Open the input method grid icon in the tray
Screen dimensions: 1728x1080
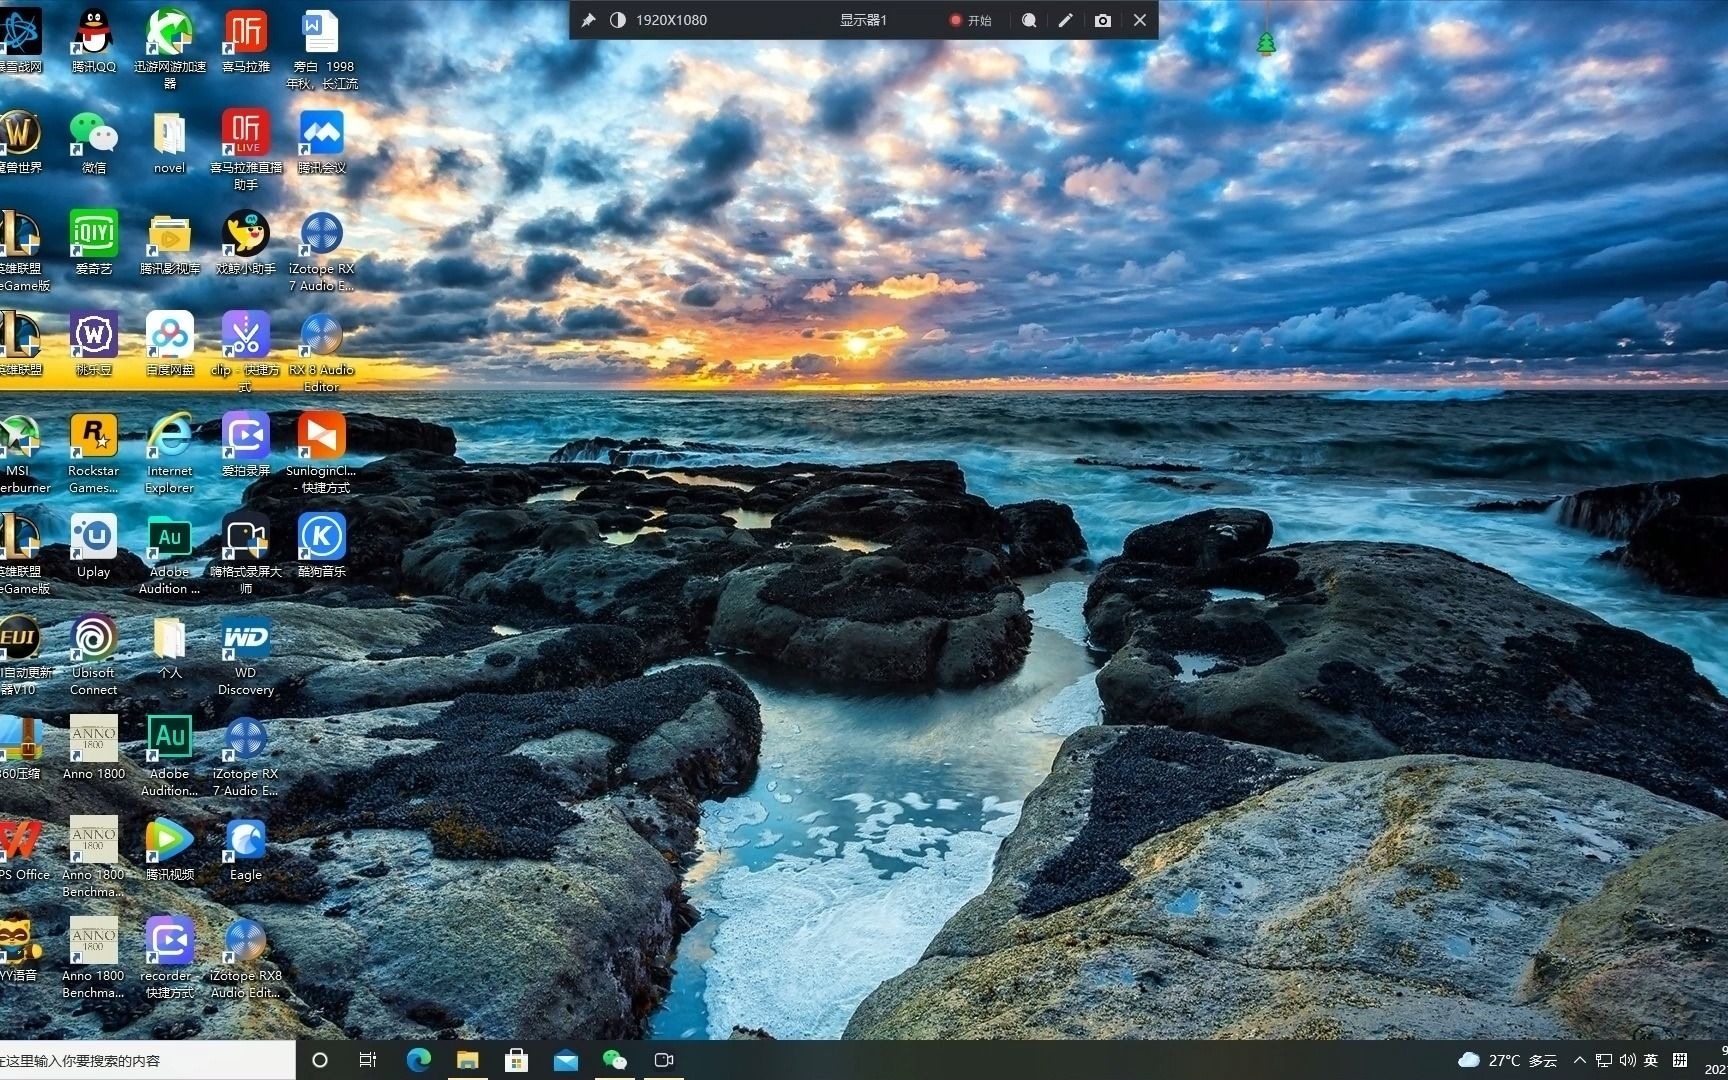(x=1680, y=1060)
